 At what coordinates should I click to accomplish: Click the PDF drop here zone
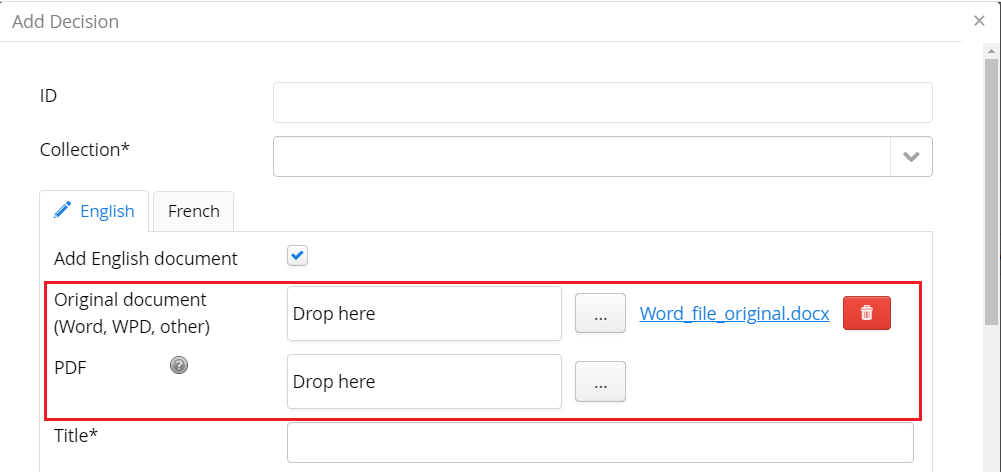[424, 381]
